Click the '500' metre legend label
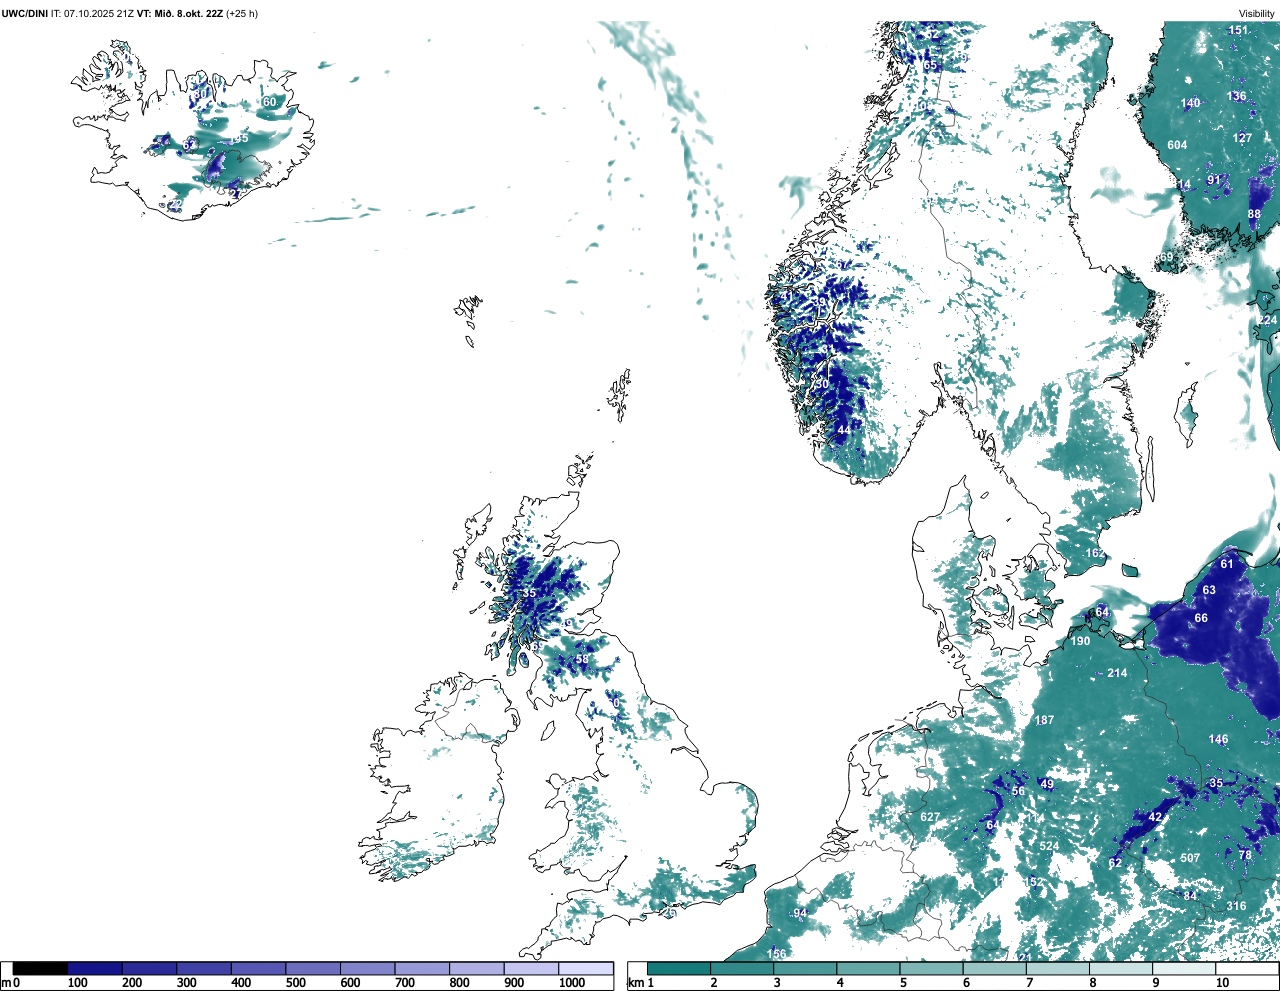 (x=296, y=983)
